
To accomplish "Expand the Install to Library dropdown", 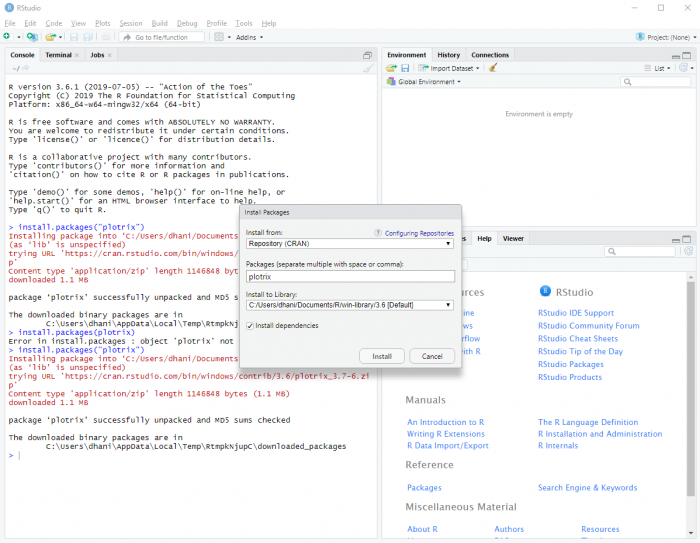I will [350, 305].
